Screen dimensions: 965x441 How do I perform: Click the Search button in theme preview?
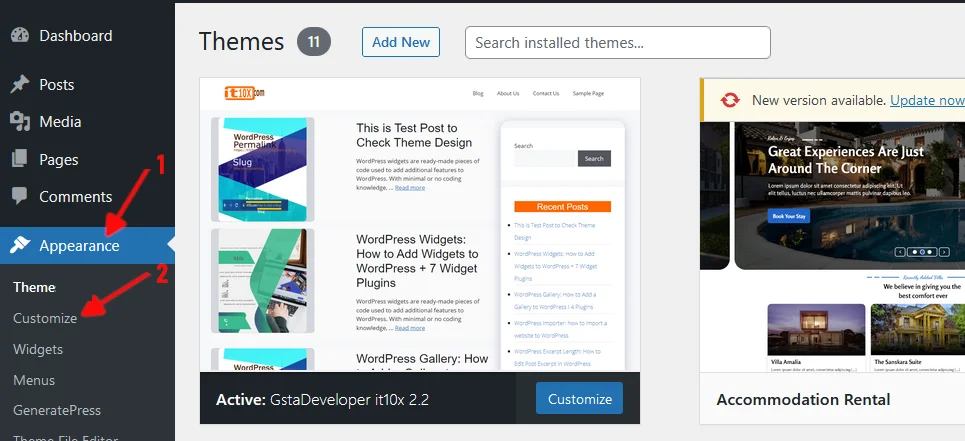click(x=594, y=159)
